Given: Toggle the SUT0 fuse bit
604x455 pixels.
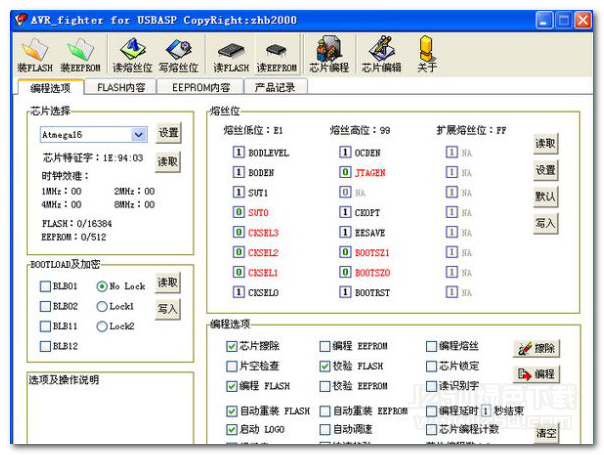Looking at the screenshot, I should [238, 212].
